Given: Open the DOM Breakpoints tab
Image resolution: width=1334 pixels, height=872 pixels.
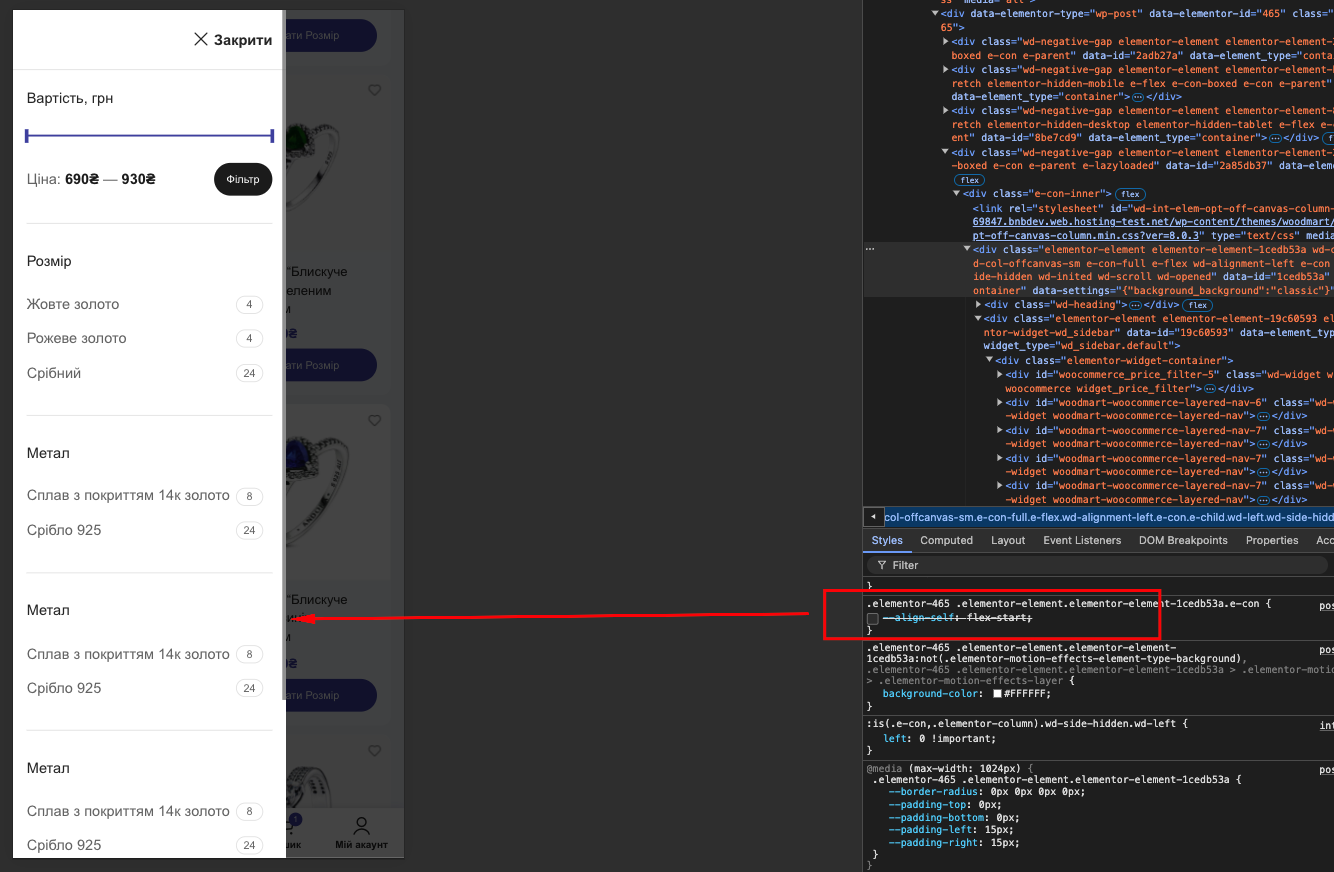Looking at the screenshot, I should pyautogui.click(x=1183, y=540).
